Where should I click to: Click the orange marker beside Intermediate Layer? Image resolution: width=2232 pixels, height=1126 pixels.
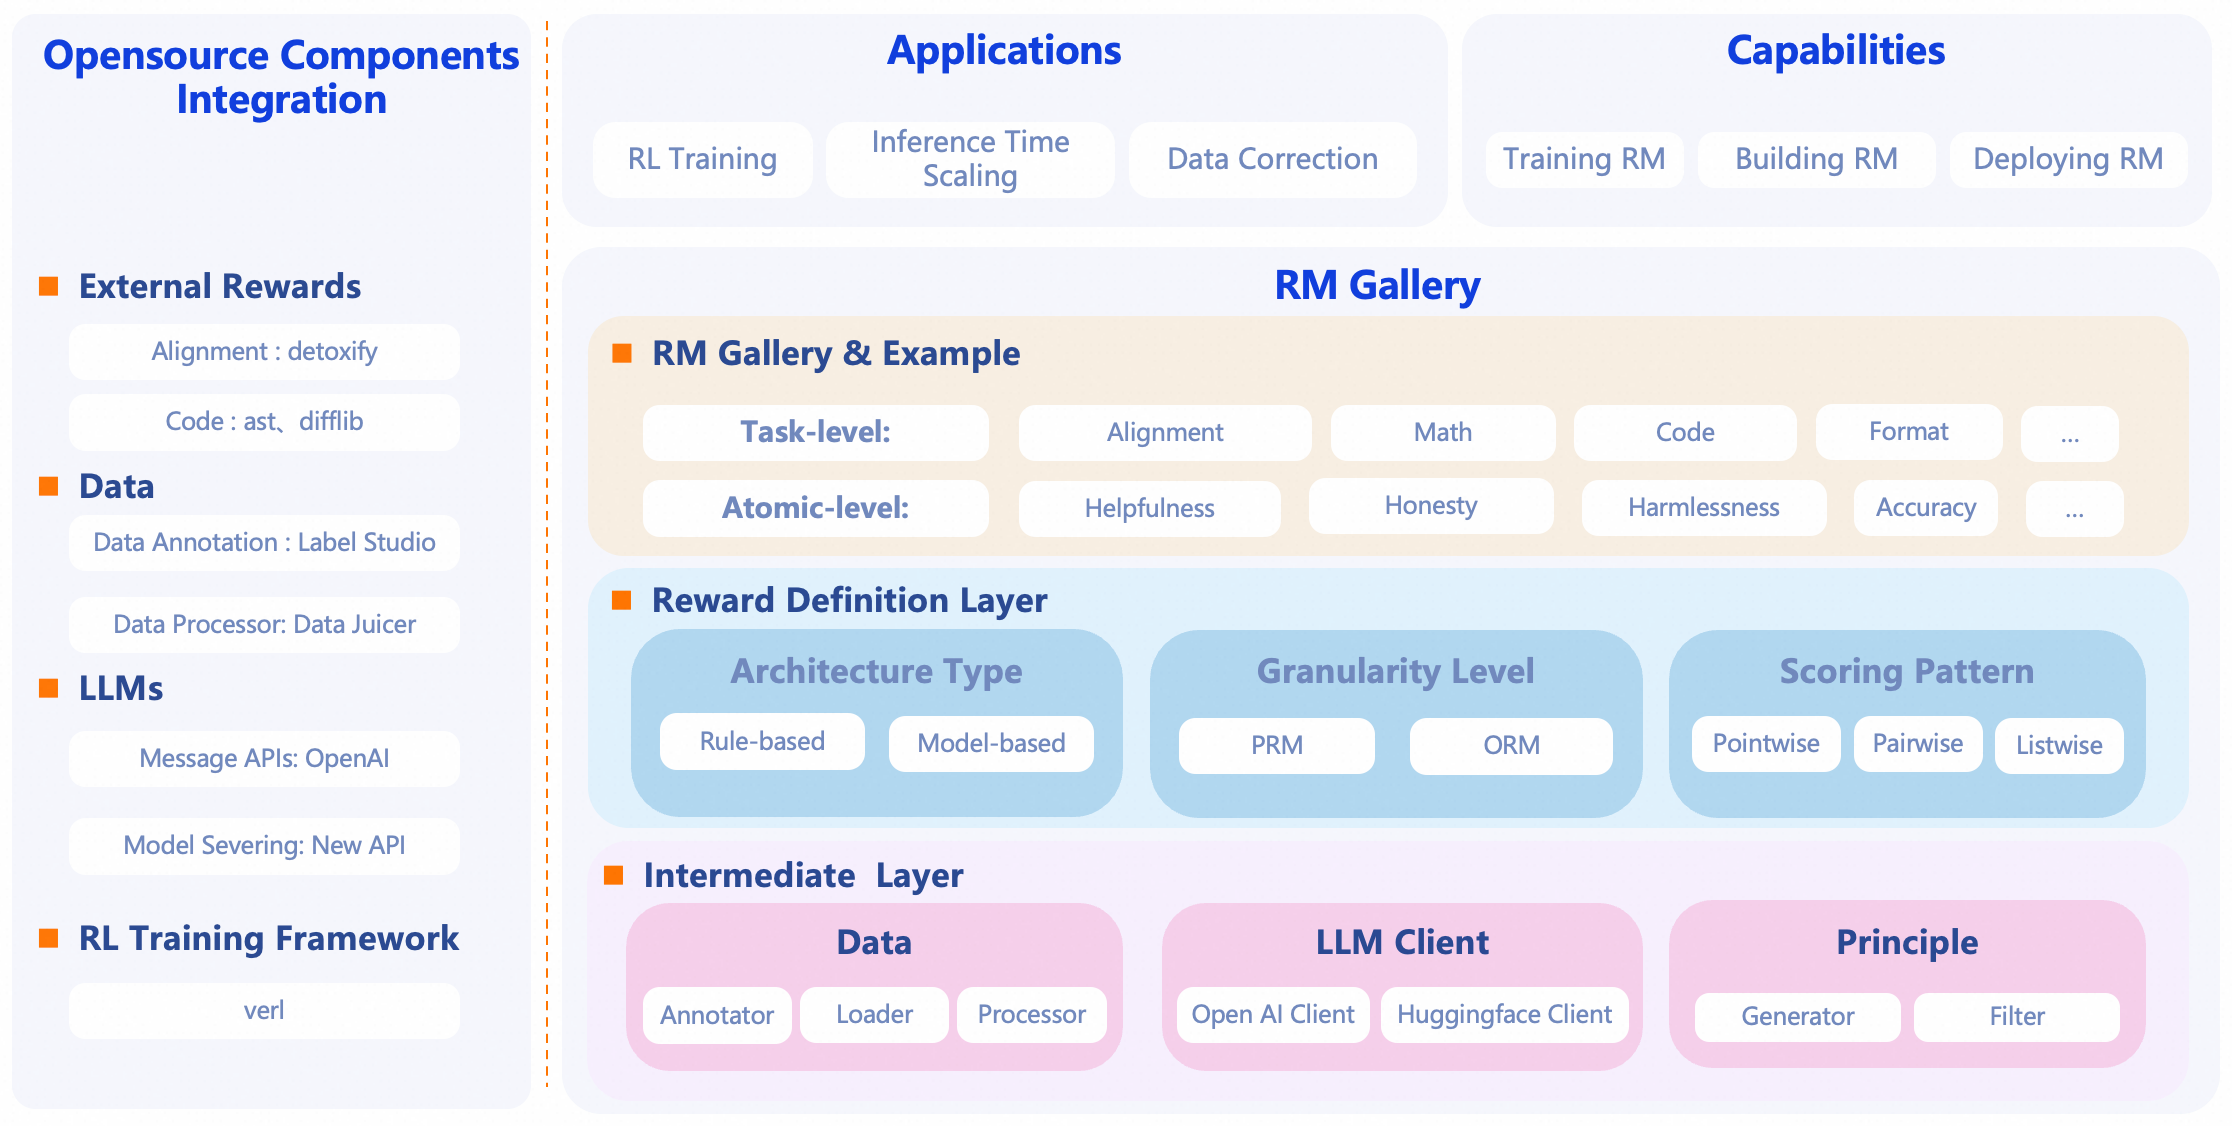point(615,875)
